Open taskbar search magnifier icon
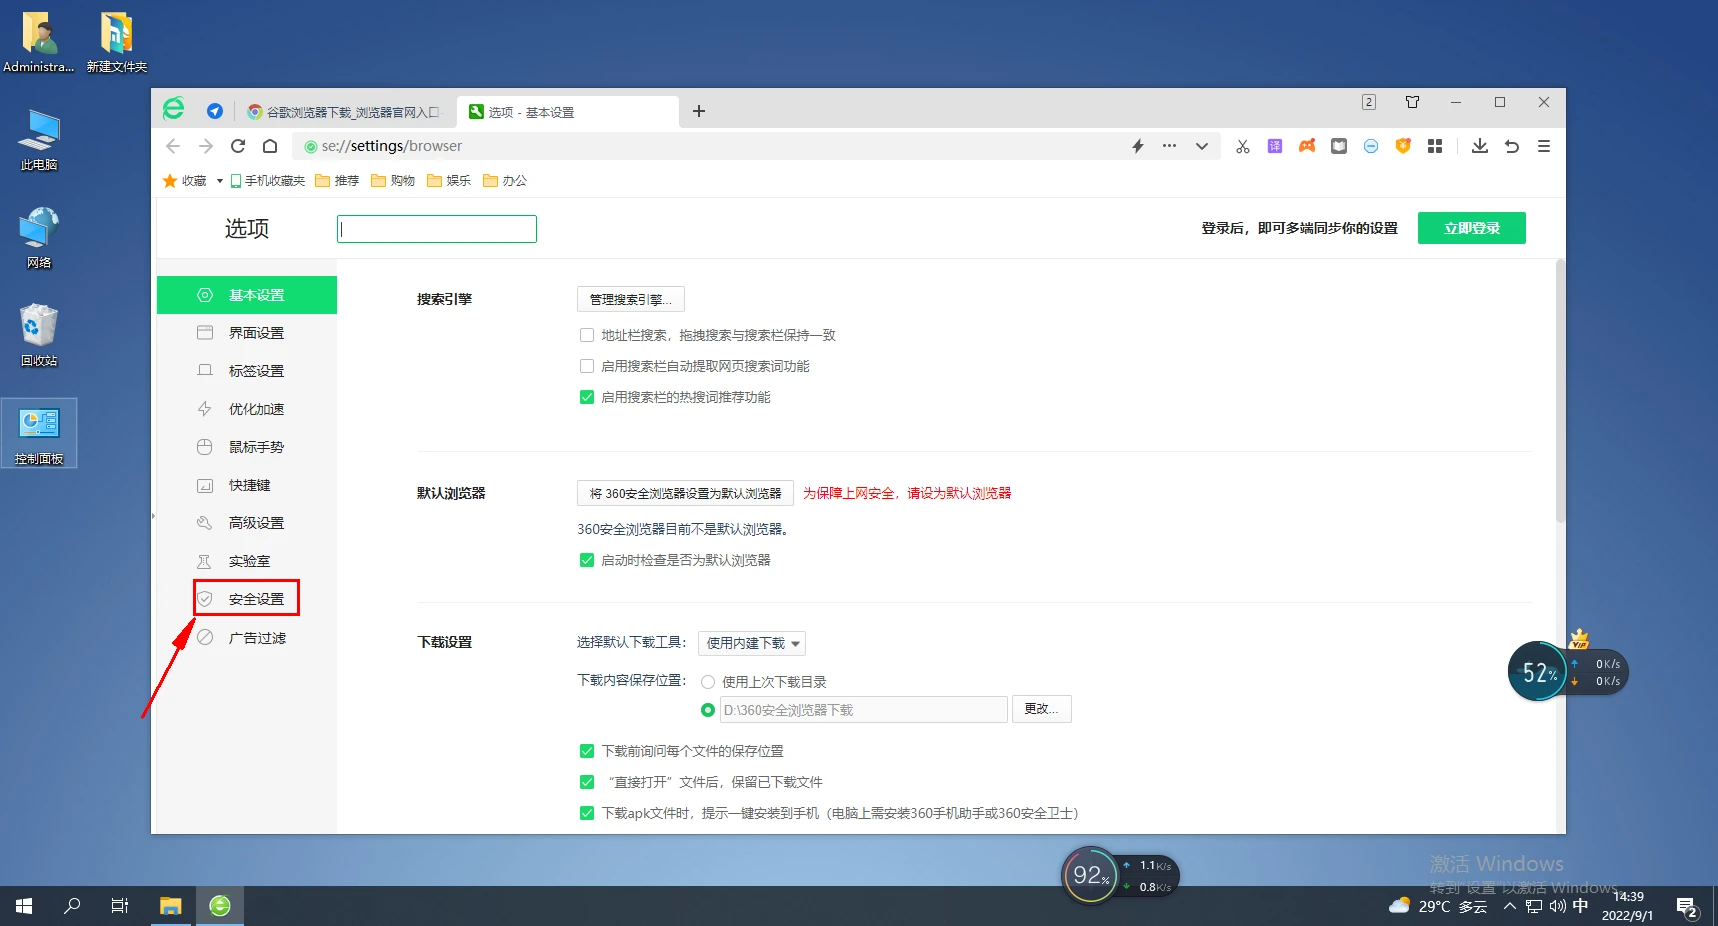Screen dimensions: 1718x926 (72, 906)
